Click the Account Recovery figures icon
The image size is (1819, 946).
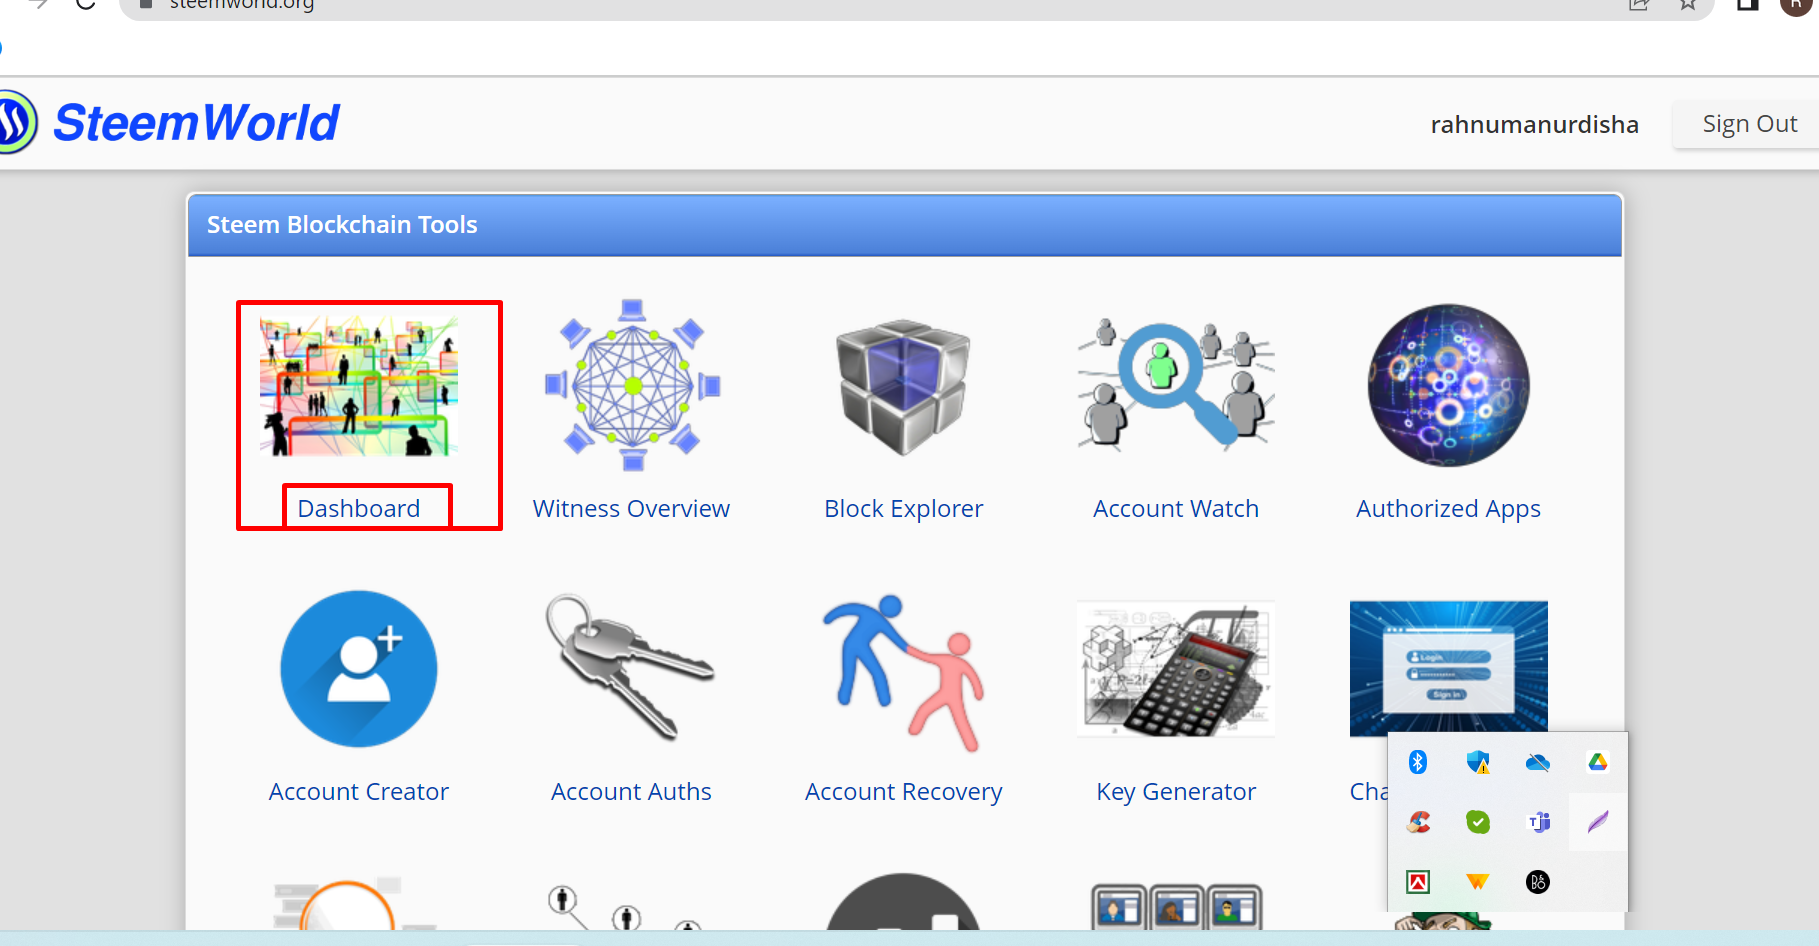point(904,672)
